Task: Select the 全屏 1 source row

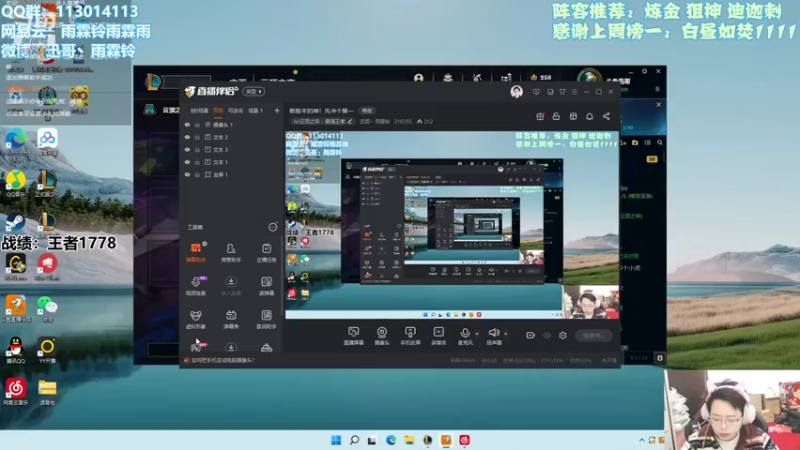Action: point(232,174)
